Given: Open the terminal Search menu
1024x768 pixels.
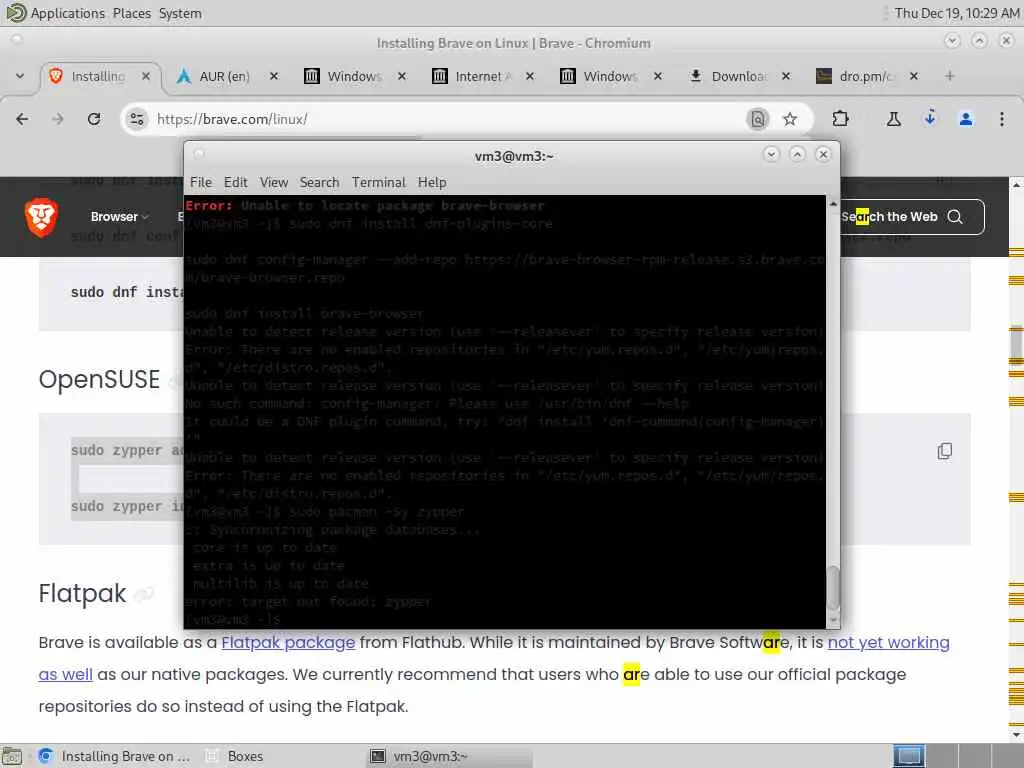Looking at the screenshot, I should click(x=319, y=182).
